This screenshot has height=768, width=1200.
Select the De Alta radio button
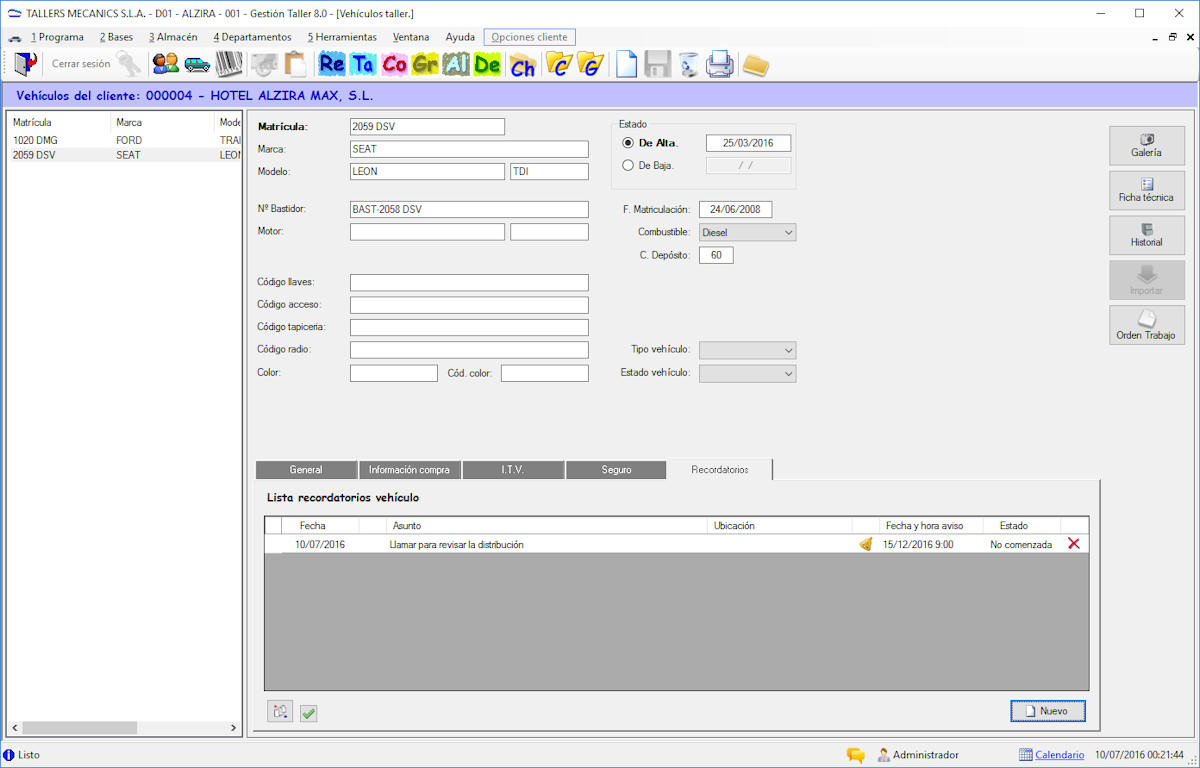tap(628, 143)
